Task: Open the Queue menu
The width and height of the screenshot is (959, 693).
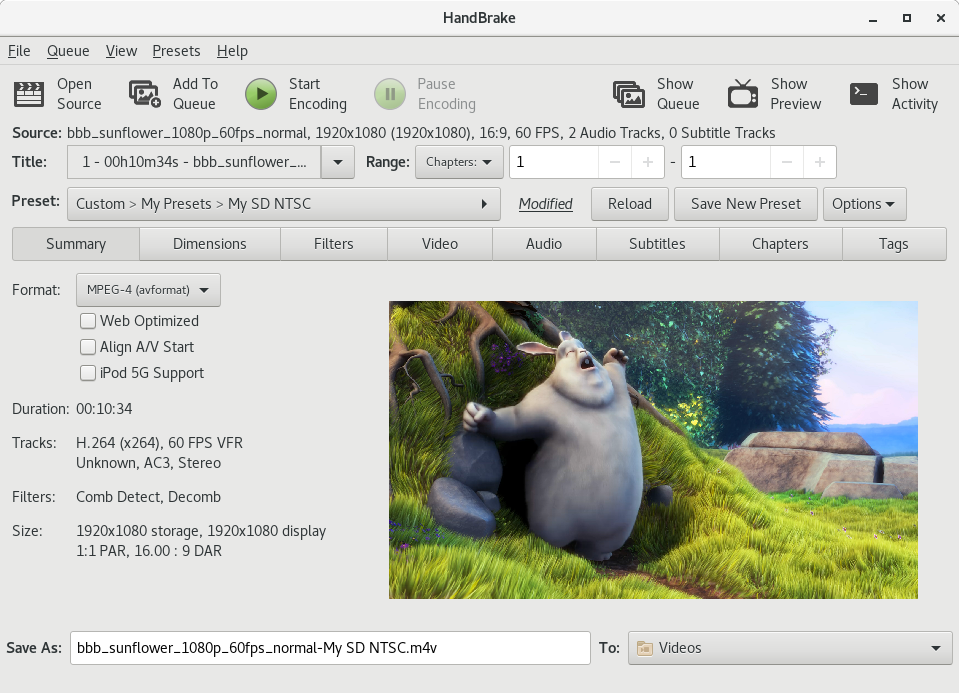Action: 68,51
